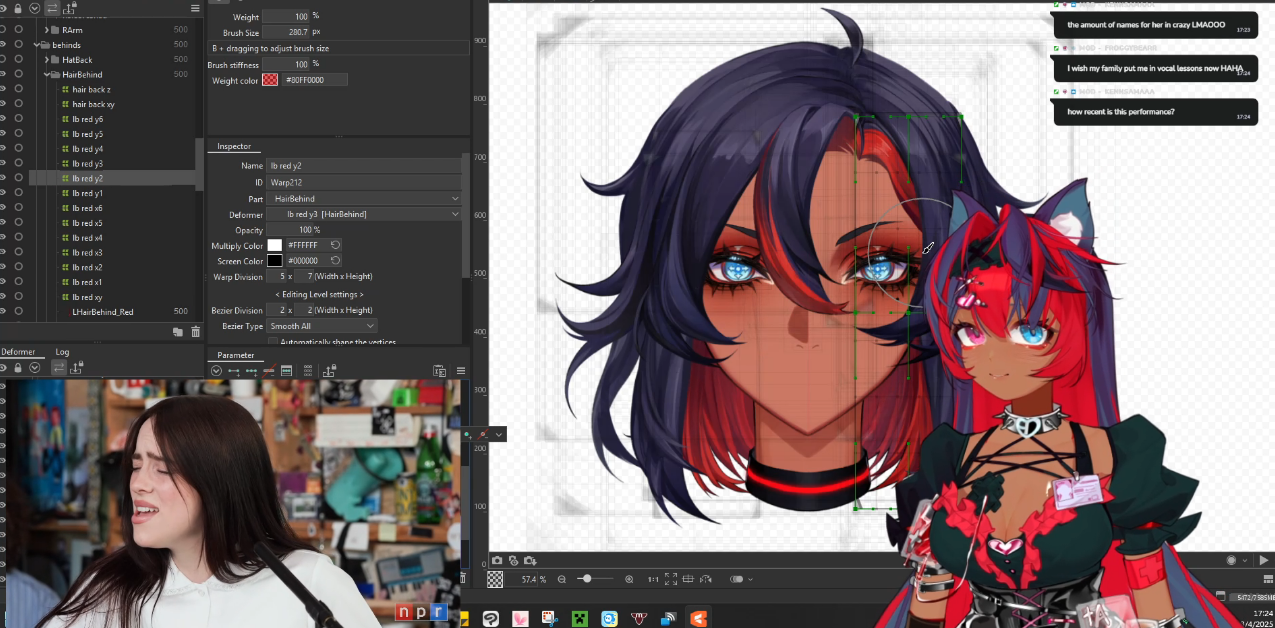Enable 'Automatically shape the vertices' checkbox

click(x=274, y=342)
